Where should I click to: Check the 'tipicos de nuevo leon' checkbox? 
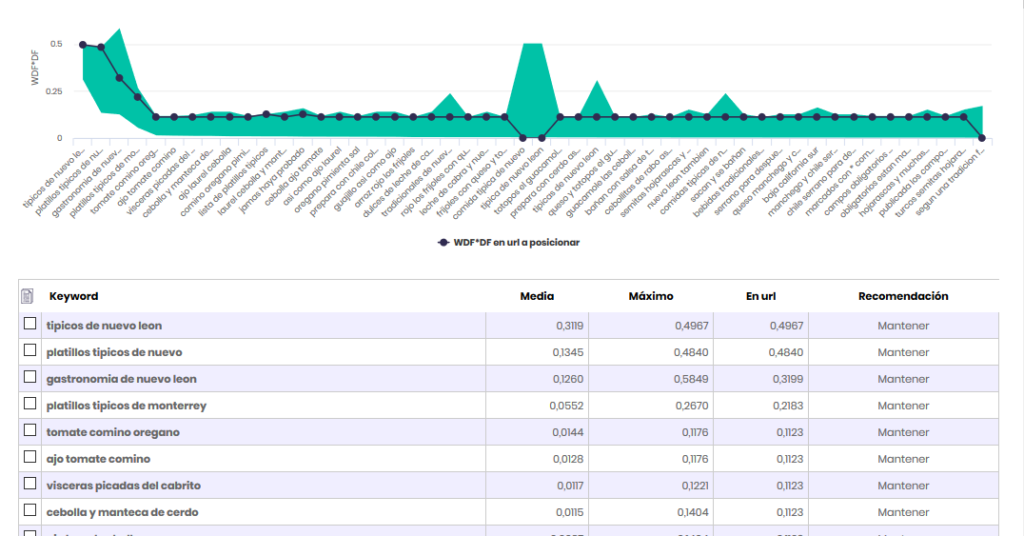pyautogui.click(x=30, y=325)
